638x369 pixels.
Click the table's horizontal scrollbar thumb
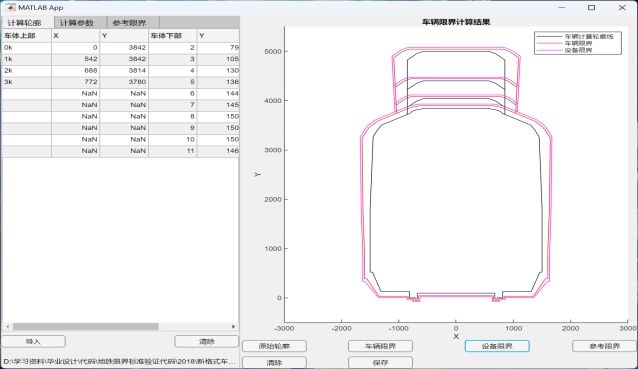point(85,327)
